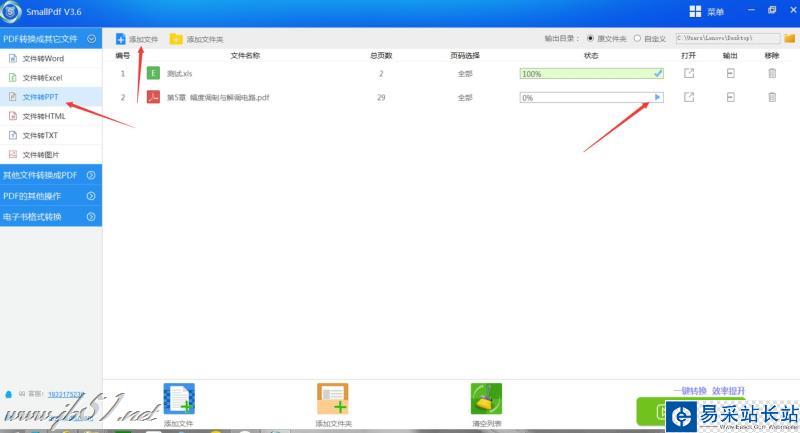Open the converted 测试.xls file via 打开 icon

click(x=689, y=73)
